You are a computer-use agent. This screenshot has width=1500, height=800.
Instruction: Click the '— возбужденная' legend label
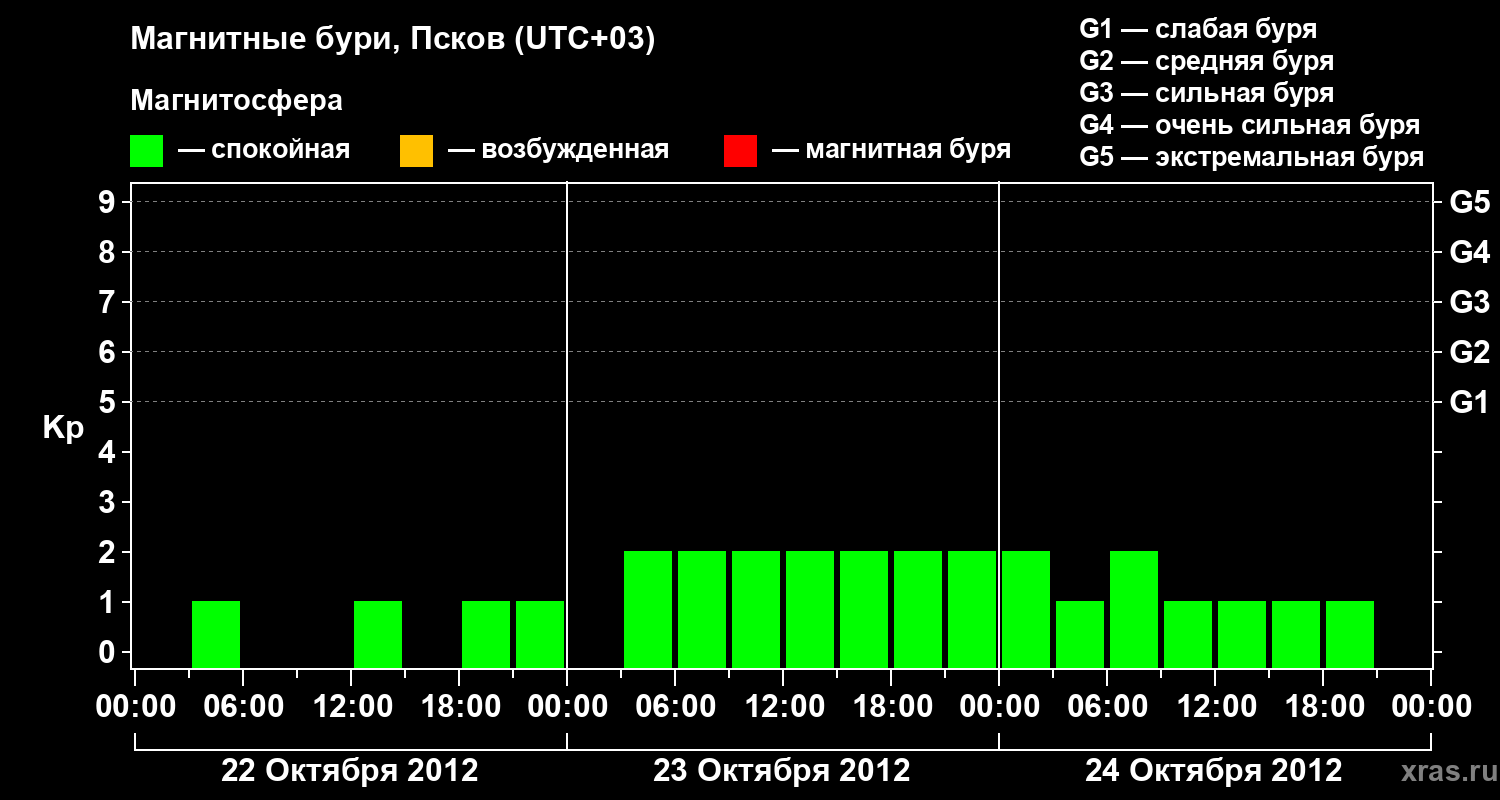pyautogui.click(x=558, y=150)
